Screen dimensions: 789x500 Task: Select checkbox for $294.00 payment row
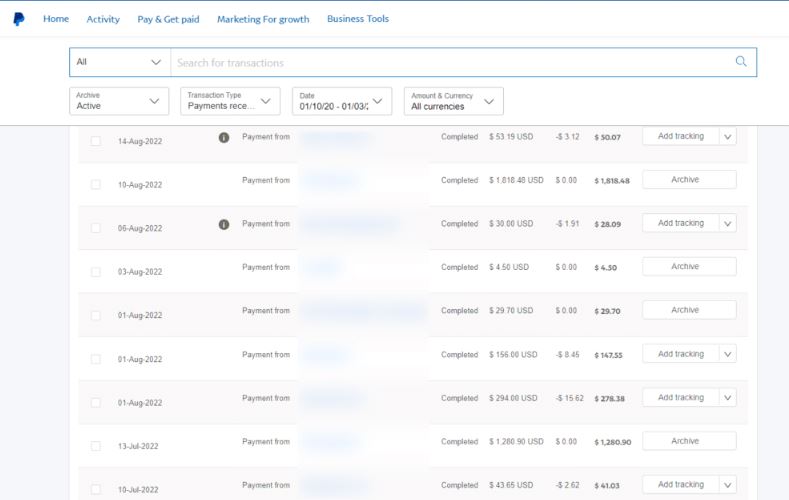[x=96, y=402]
